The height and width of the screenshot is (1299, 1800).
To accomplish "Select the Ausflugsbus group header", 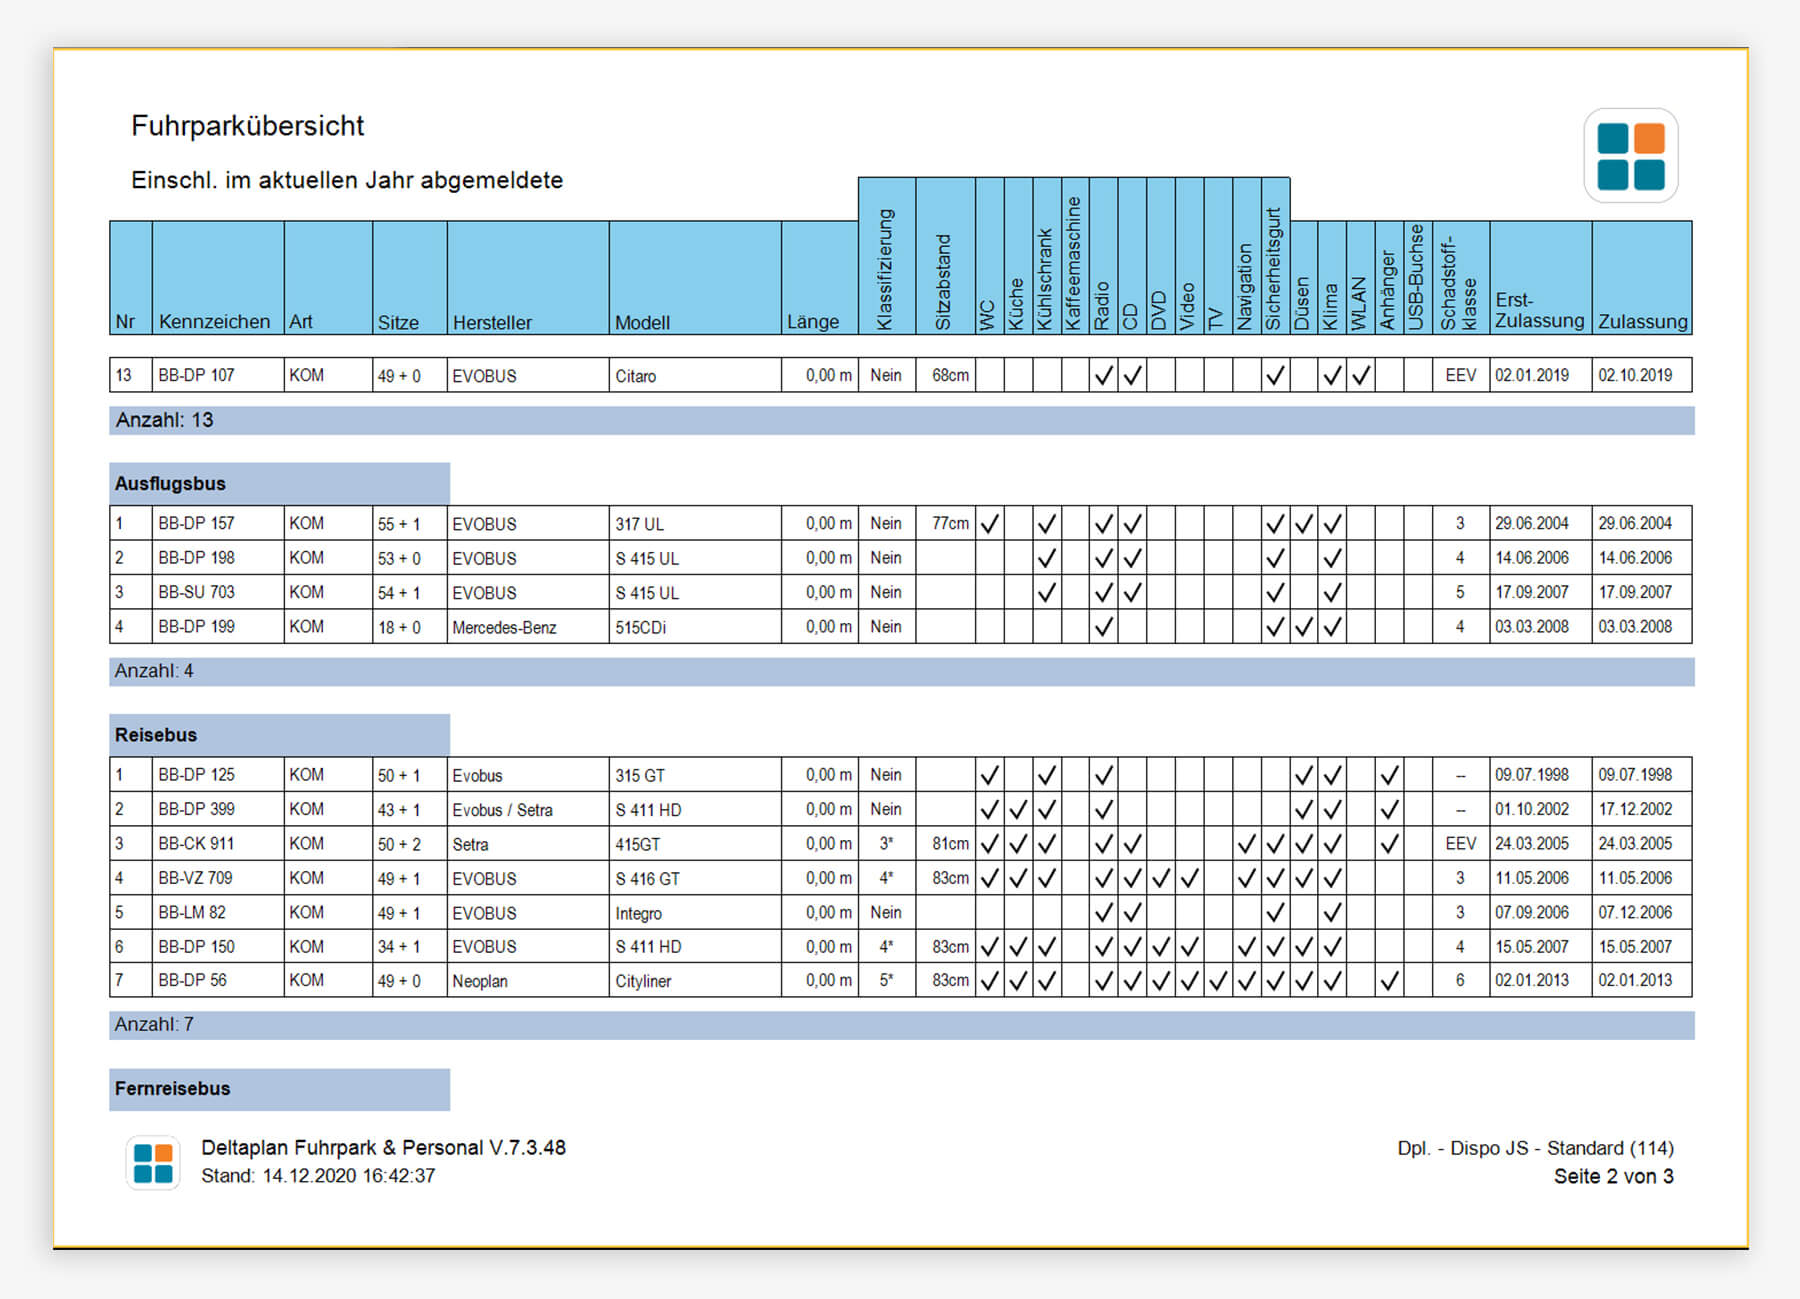I will click(x=170, y=484).
